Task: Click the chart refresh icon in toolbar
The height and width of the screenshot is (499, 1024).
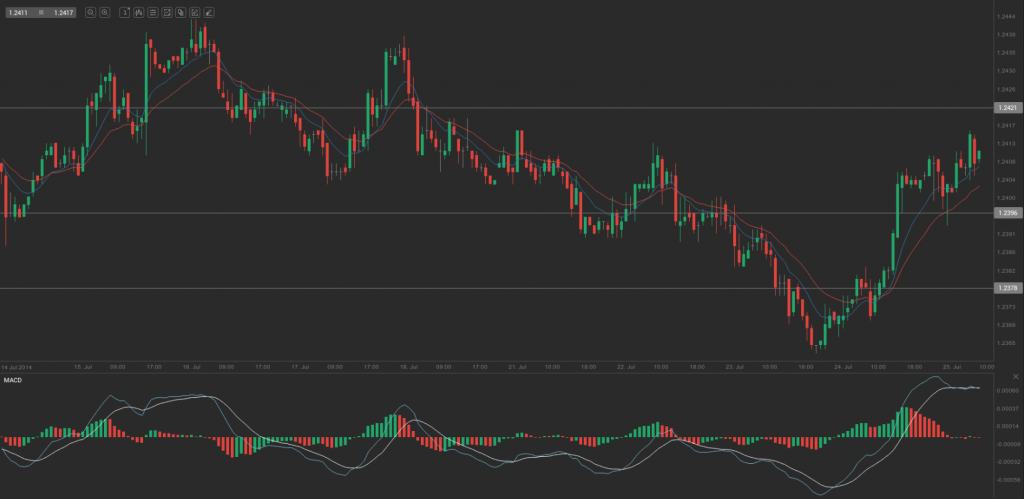Action: pyautogui.click(x=166, y=13)
